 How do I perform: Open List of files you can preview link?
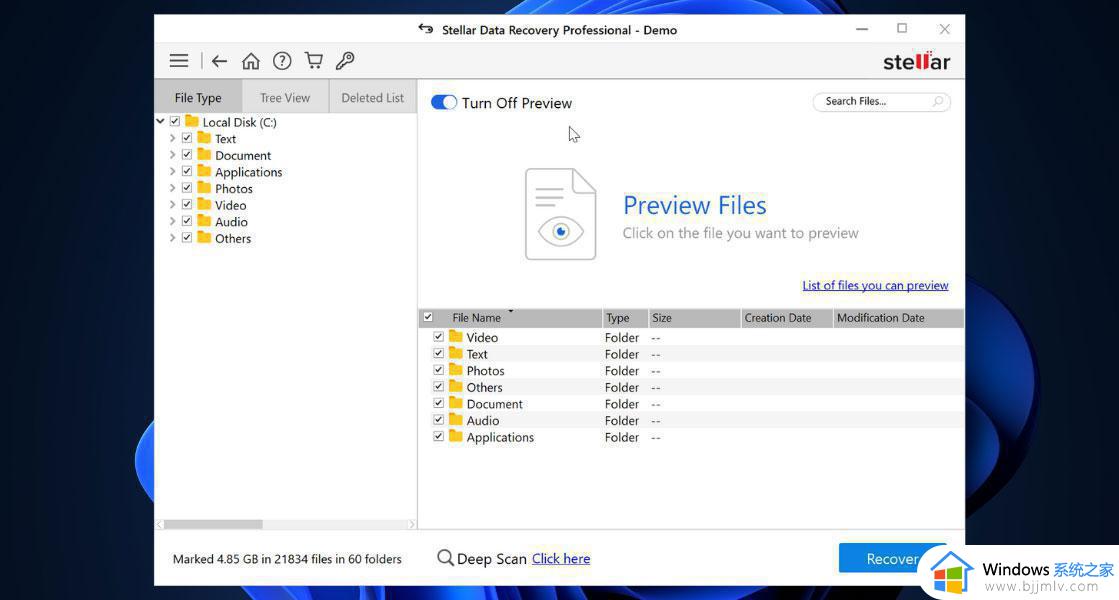[x=875, y=285]
